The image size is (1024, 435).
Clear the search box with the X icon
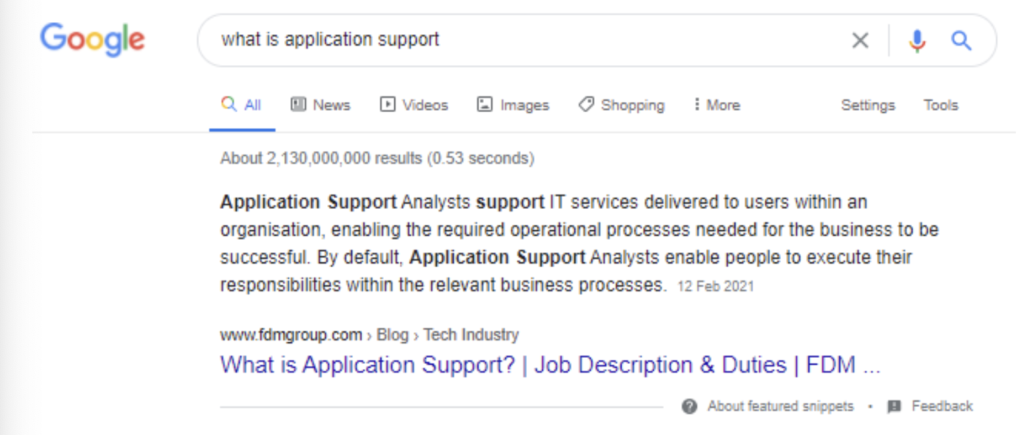[860, 40]
